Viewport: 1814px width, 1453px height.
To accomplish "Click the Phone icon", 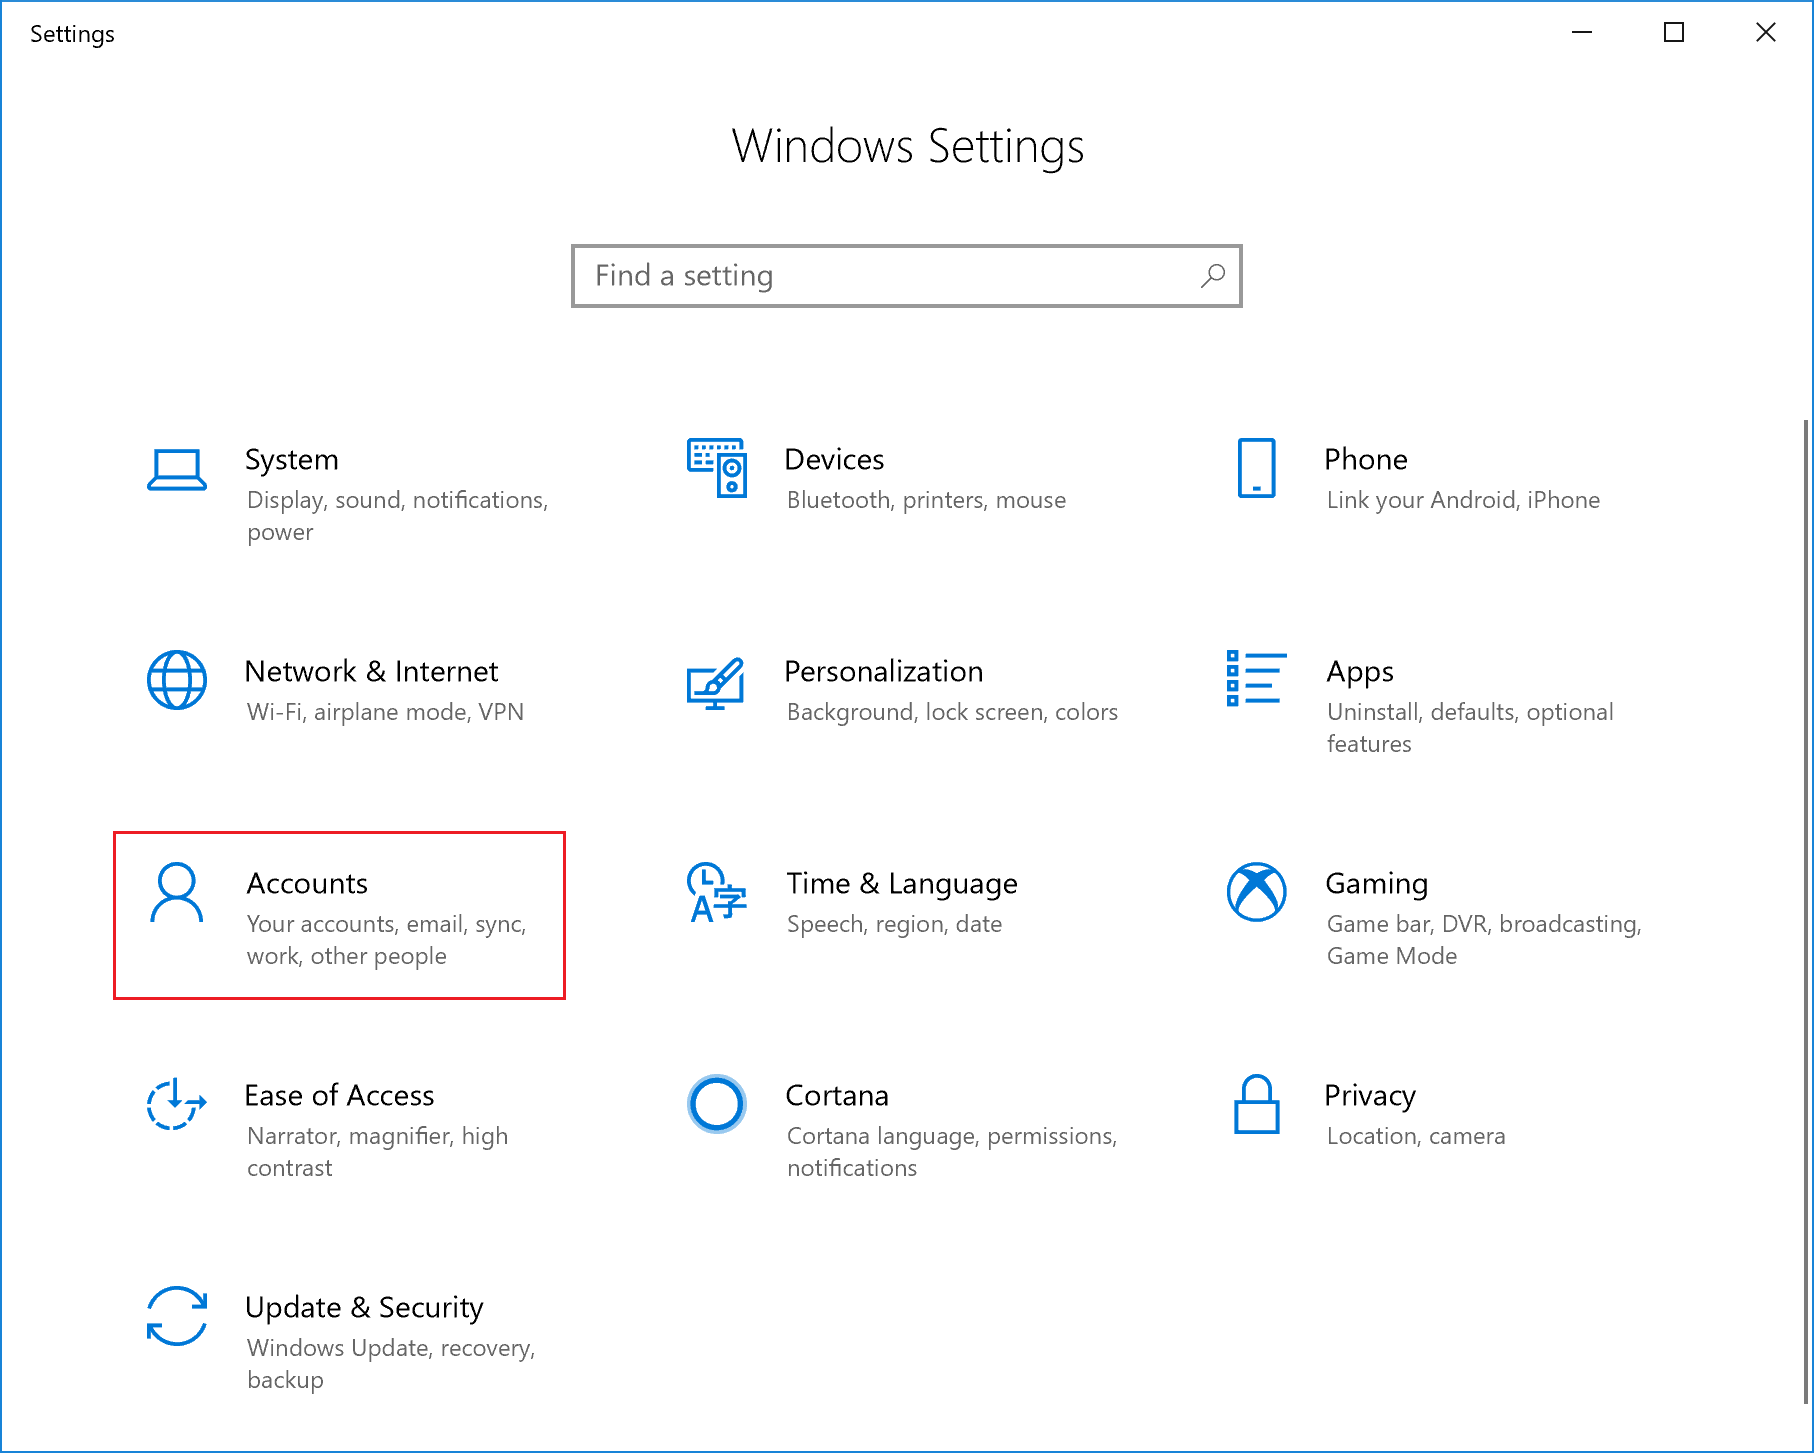I will coord(1257,467).
